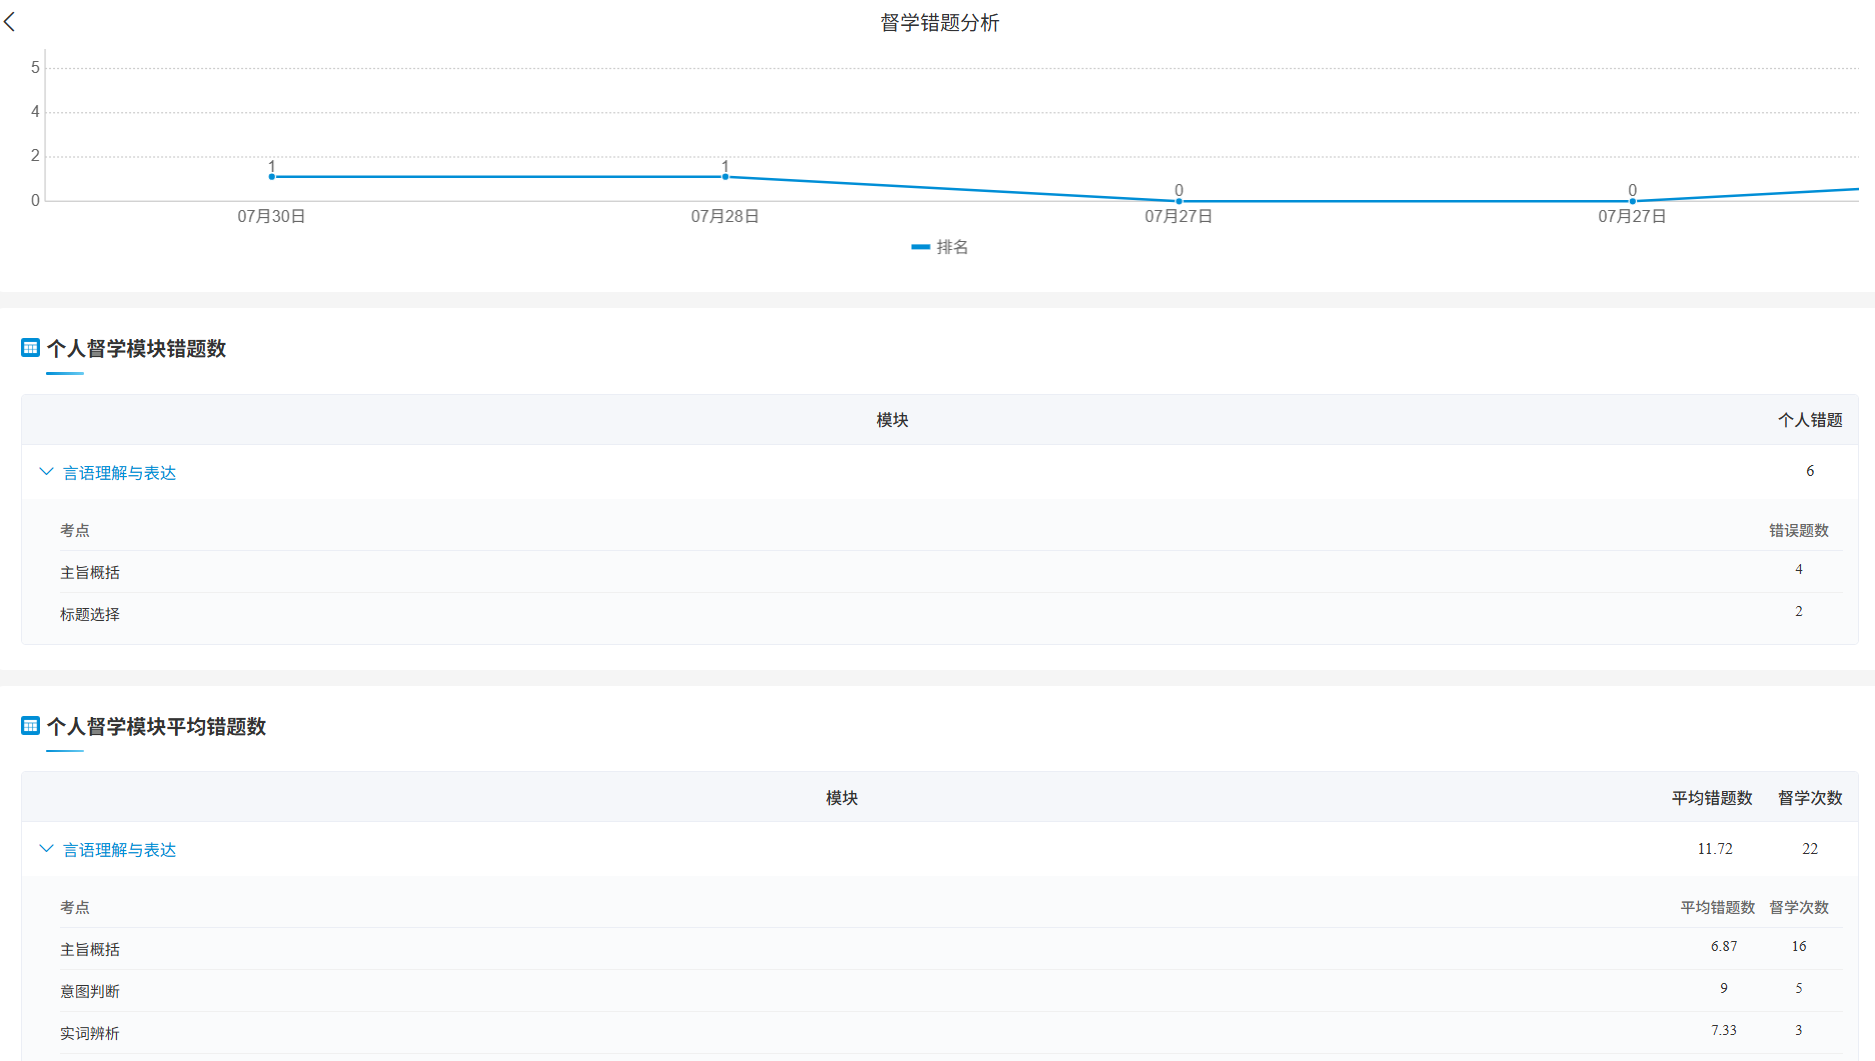The height and width of the screenshot is (1061, 1875).
Task: Click the 督学次数 value 22
Action: [x=1810, y=849]
